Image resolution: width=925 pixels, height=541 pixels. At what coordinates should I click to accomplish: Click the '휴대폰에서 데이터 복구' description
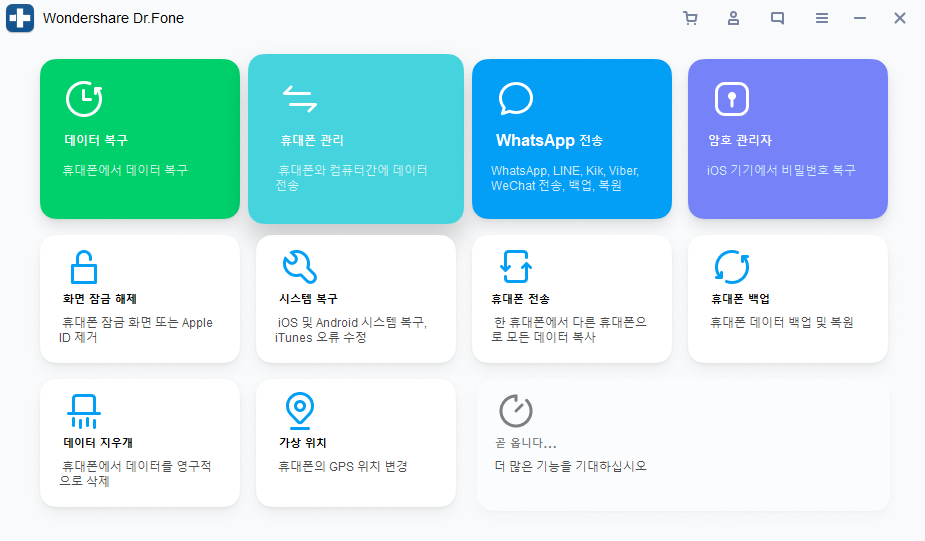pyautogui.click(x=125, y=170)
